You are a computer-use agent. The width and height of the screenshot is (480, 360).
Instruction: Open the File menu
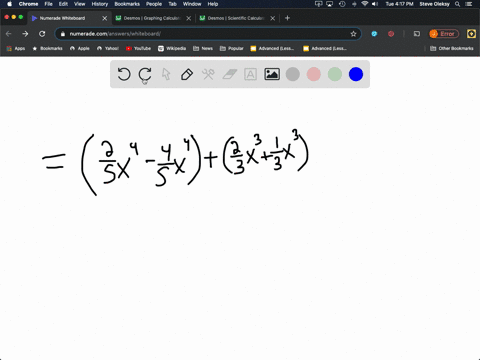click(x=49, y=4)
